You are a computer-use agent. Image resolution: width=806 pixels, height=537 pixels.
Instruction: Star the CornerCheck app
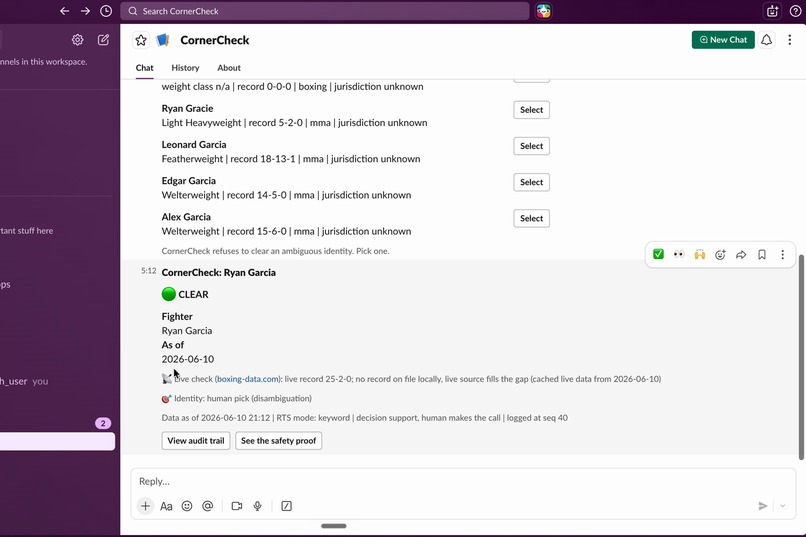click(141, 40)
